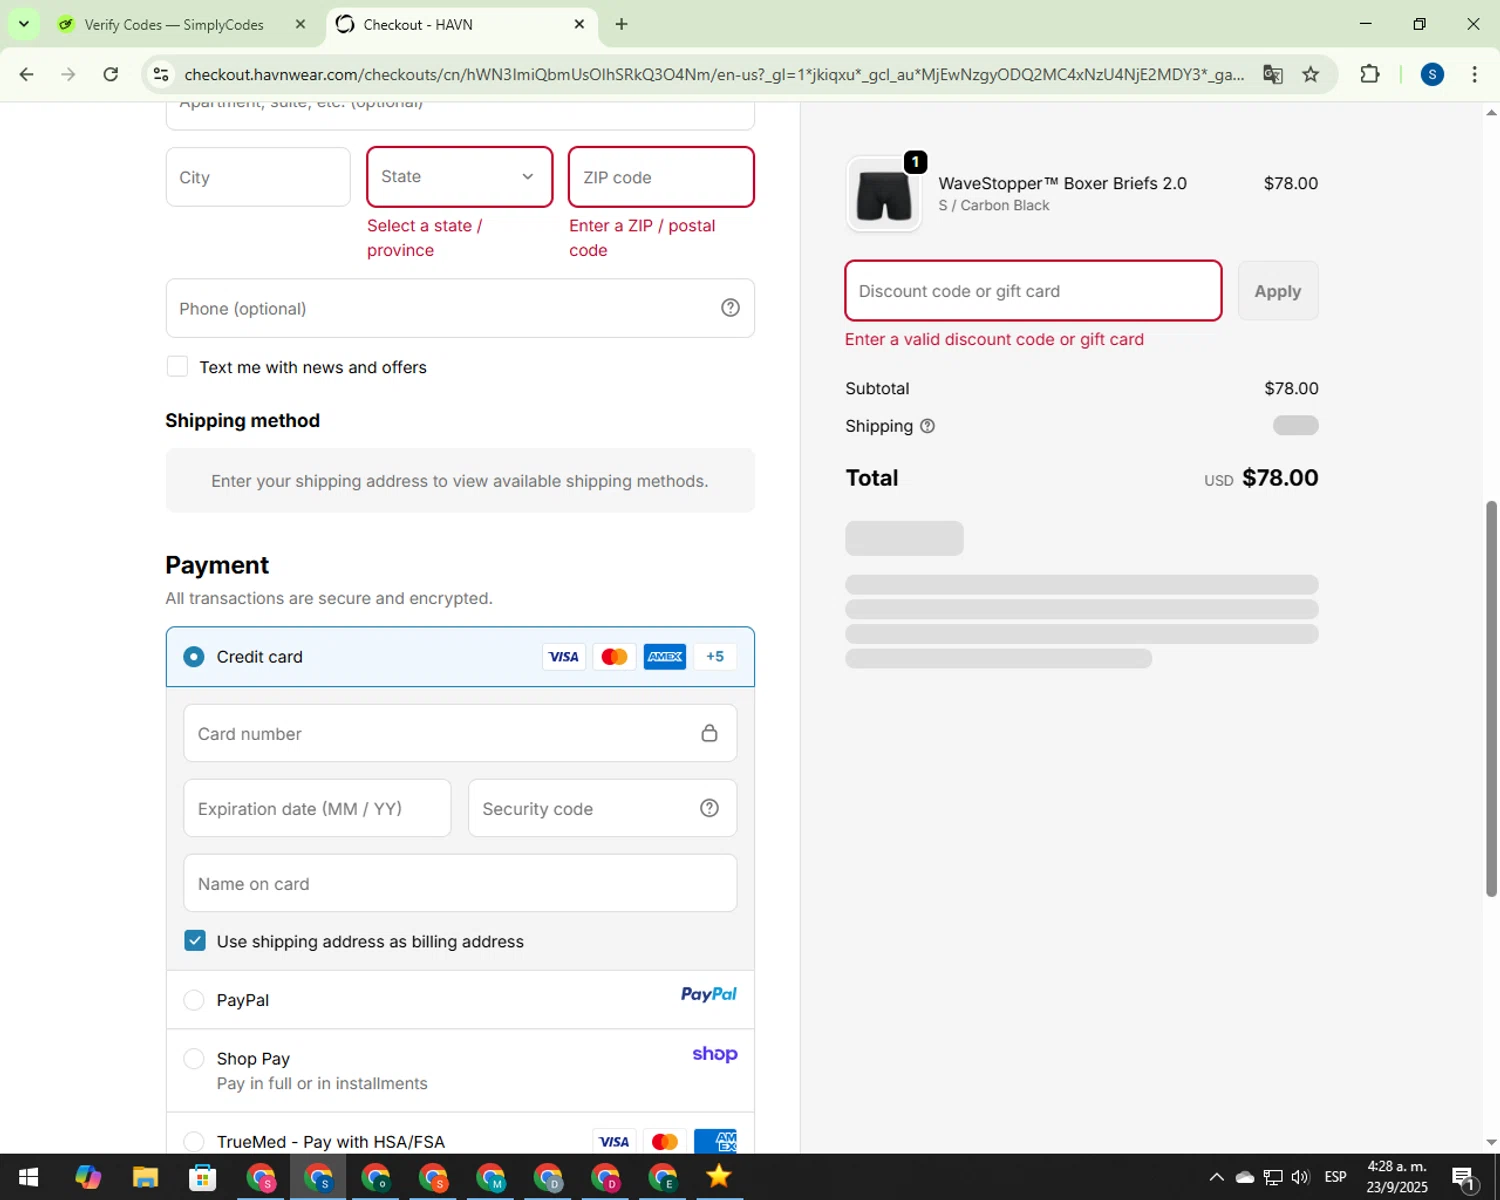
Task: Click the ZIP code field
Action: 661,177
